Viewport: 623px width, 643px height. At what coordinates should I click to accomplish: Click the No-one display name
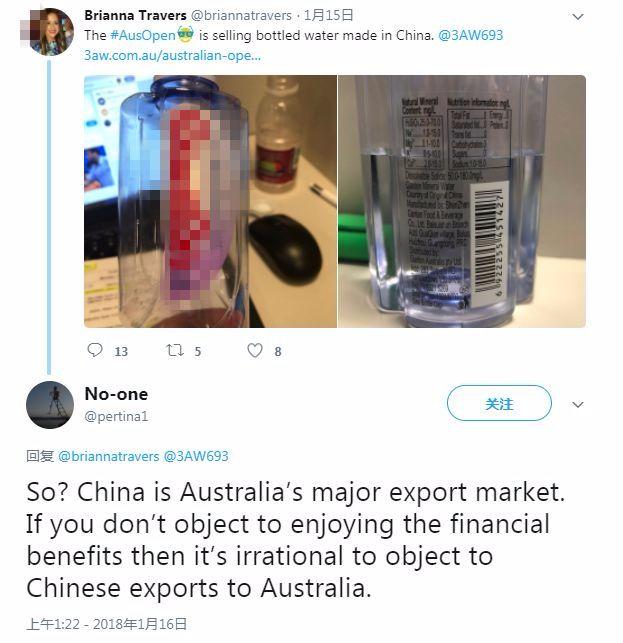(x=116, y=394)
